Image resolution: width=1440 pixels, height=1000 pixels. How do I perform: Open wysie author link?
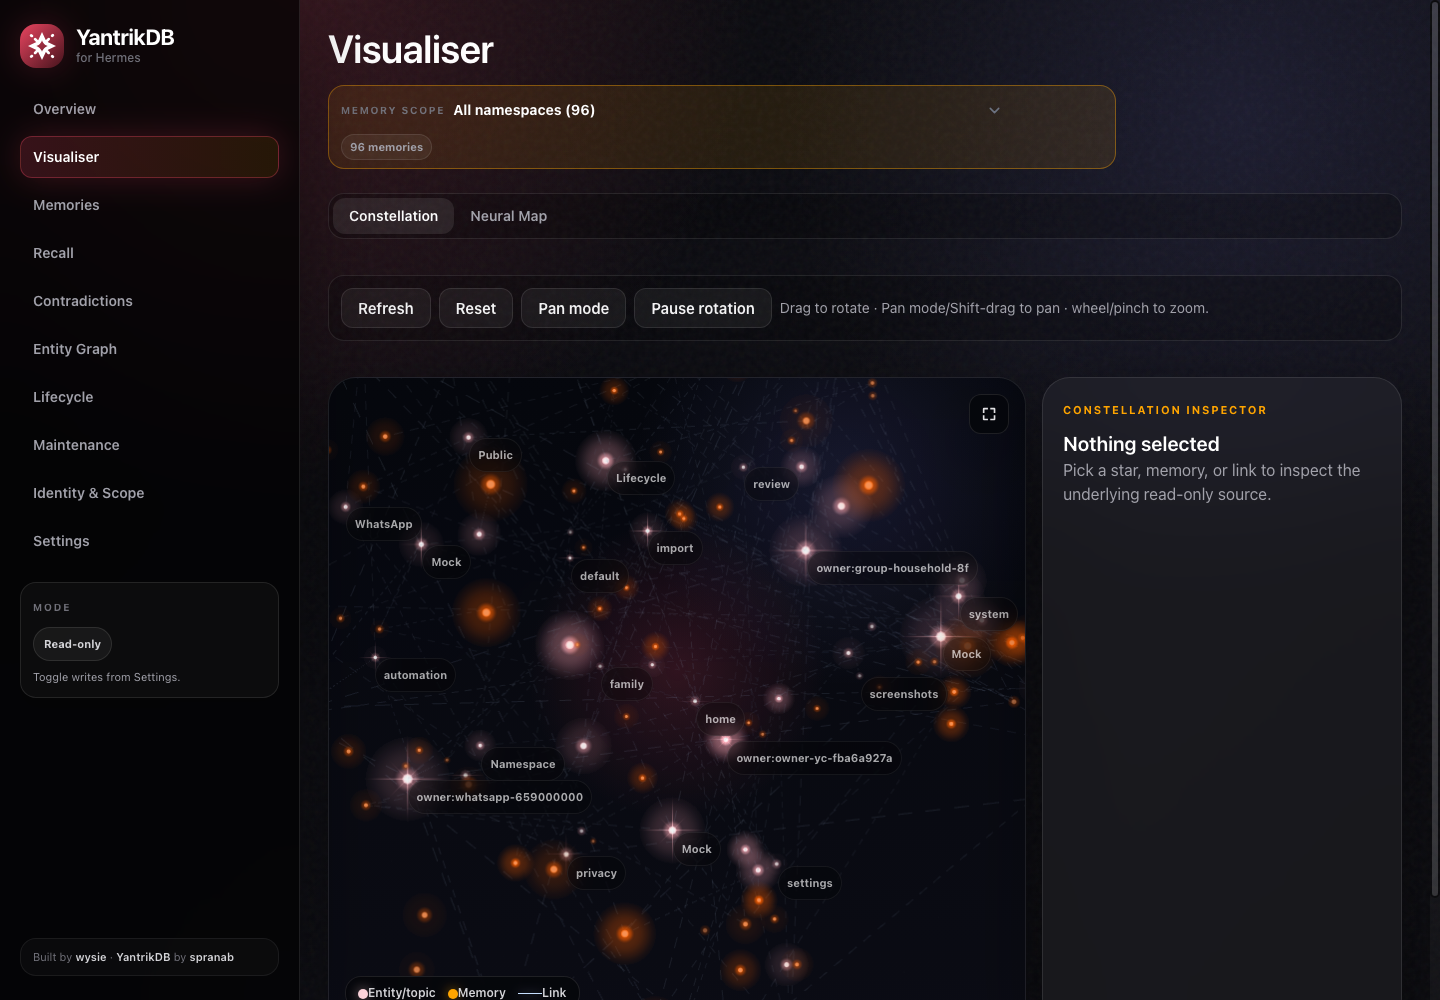tap(91, 957)
